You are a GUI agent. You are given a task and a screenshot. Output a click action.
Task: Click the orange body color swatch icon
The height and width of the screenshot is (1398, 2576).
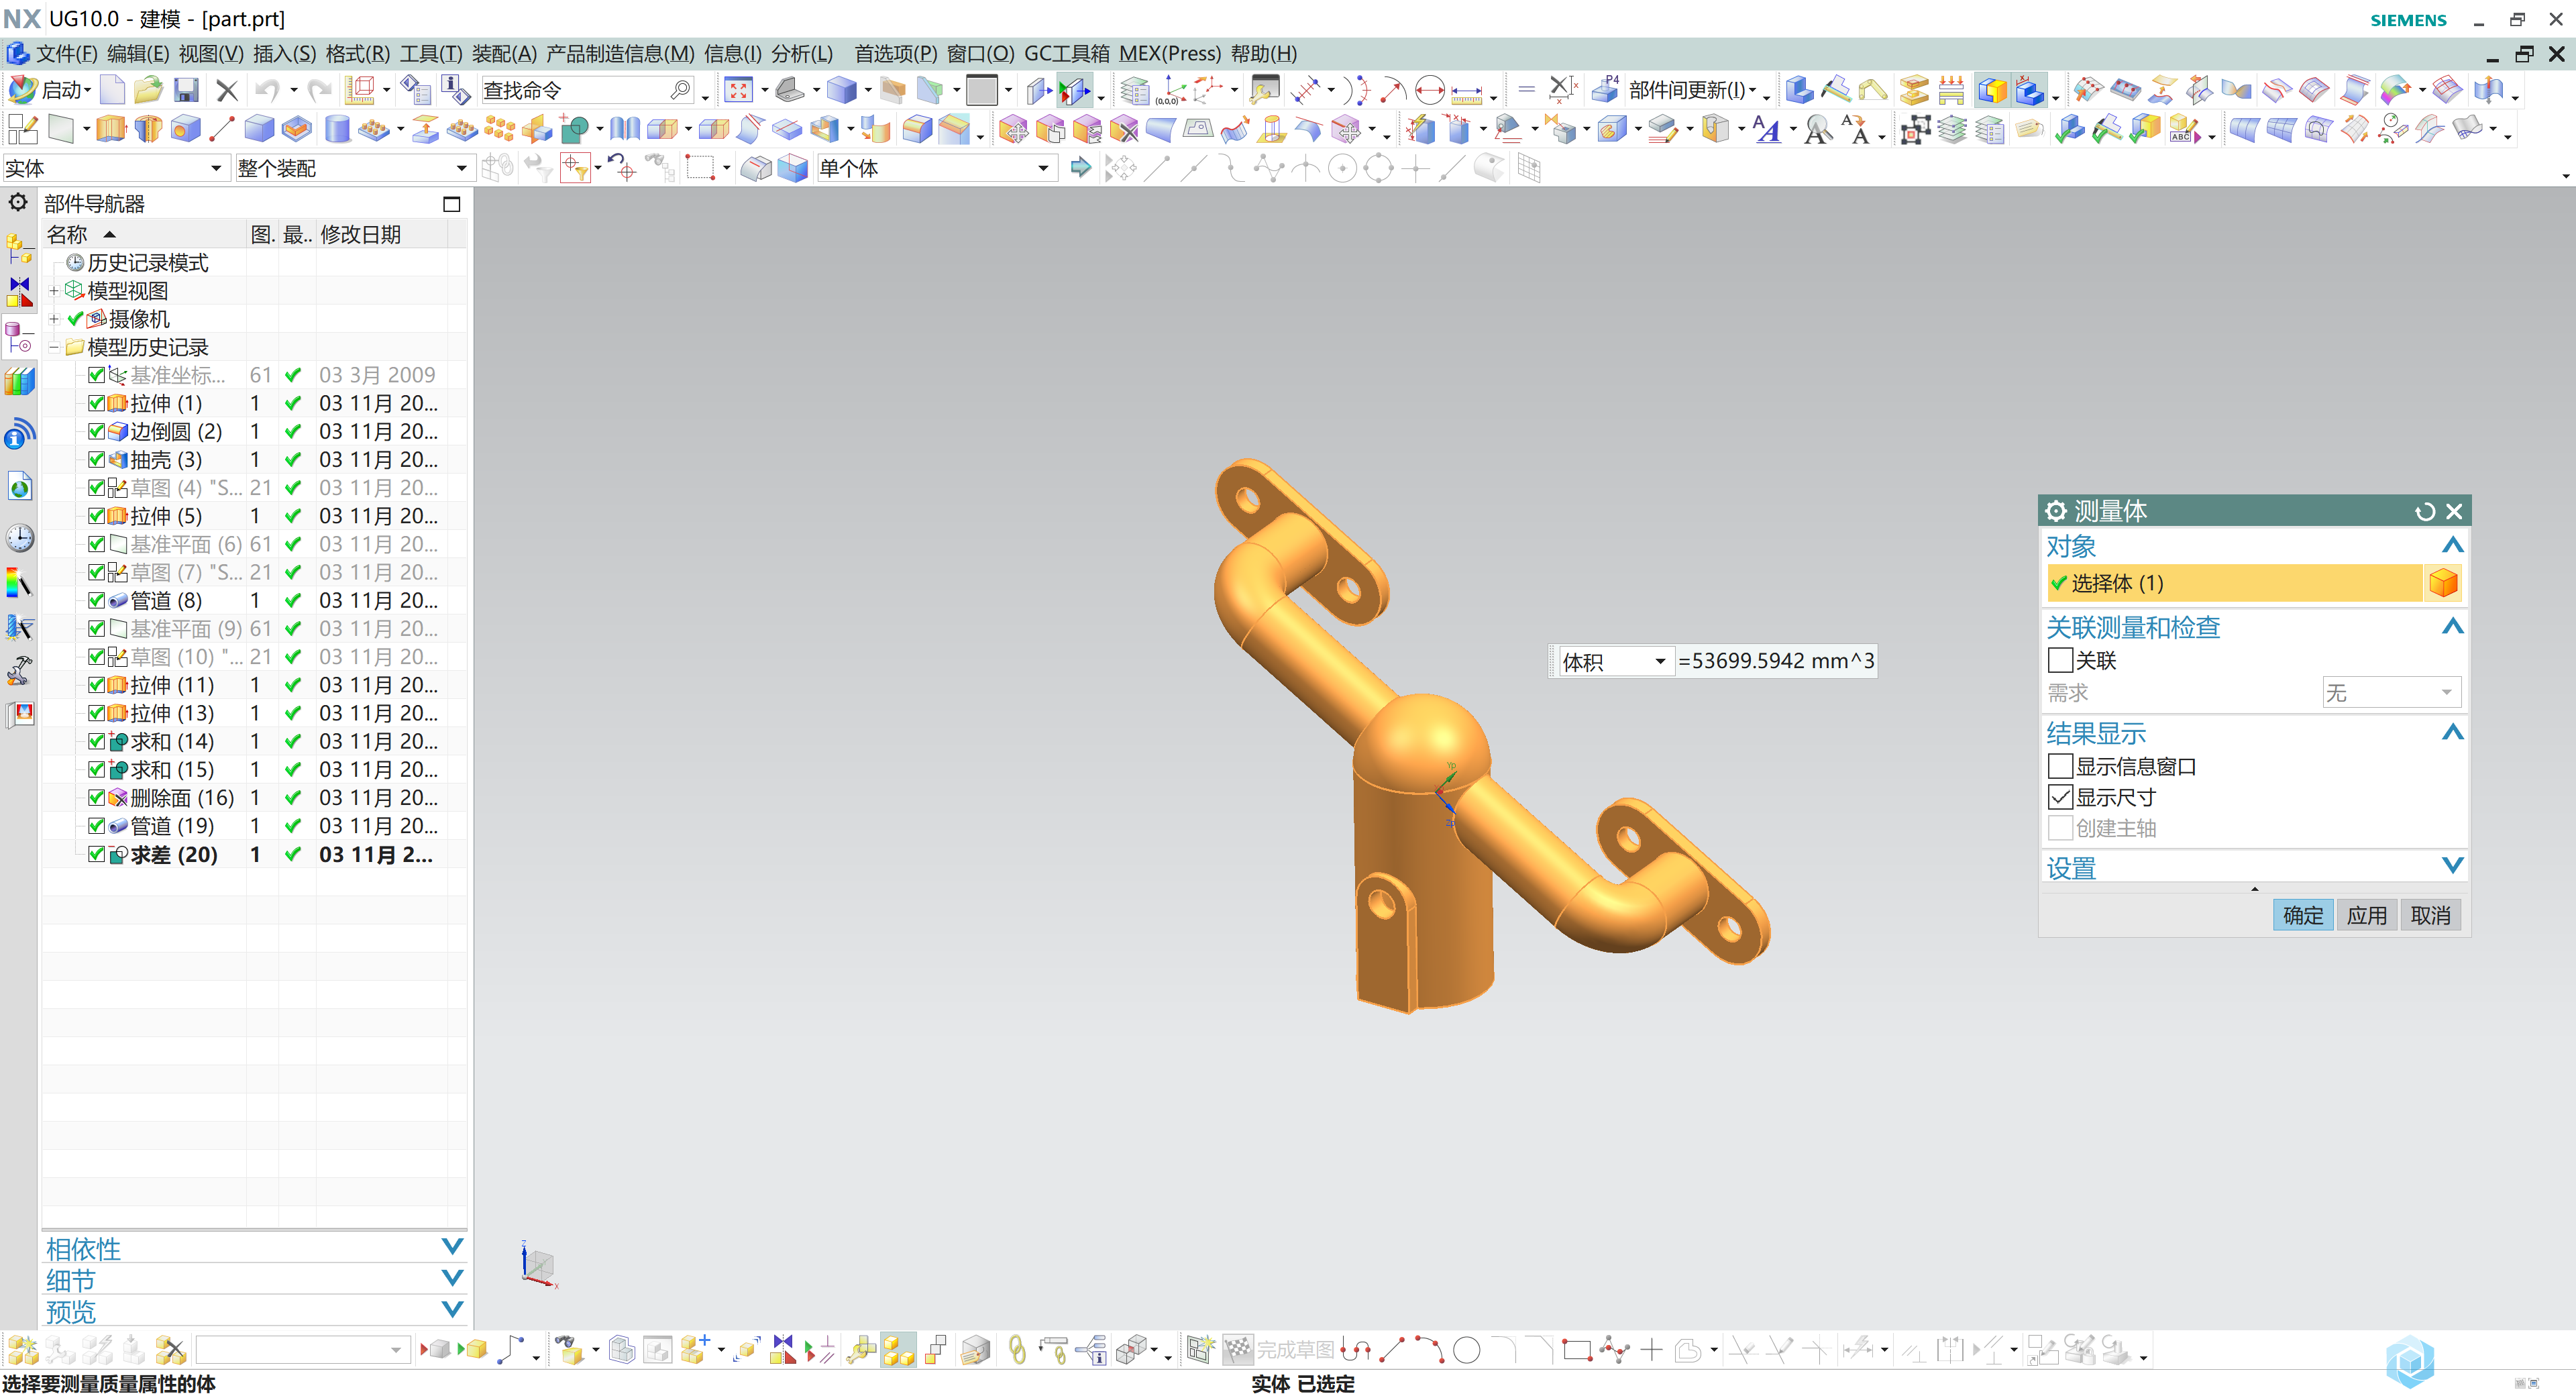click(2443, 583)
